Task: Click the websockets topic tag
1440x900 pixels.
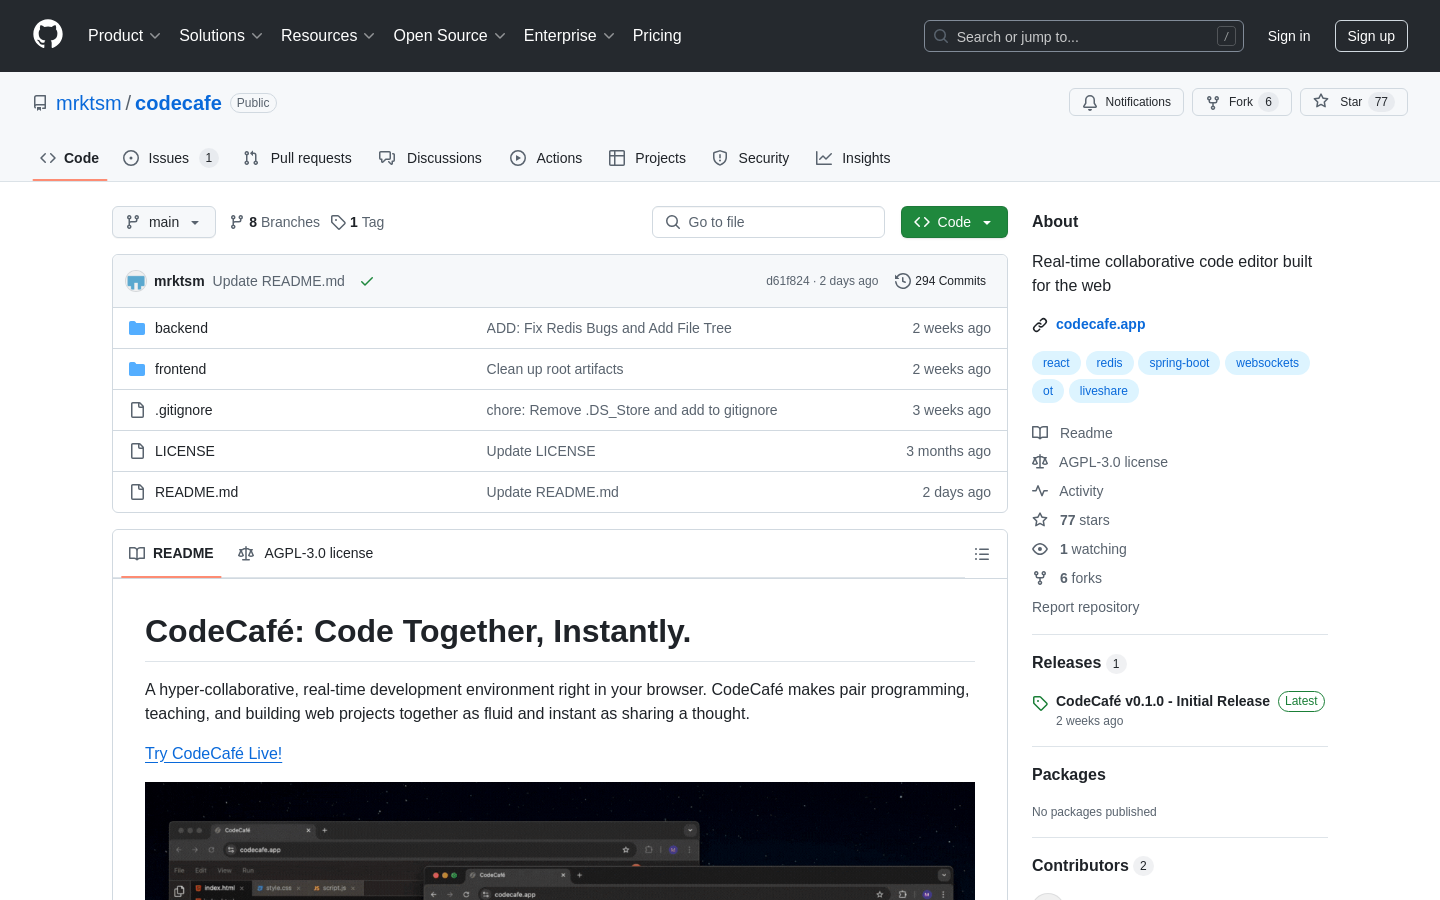Action: pos(1267,363)
